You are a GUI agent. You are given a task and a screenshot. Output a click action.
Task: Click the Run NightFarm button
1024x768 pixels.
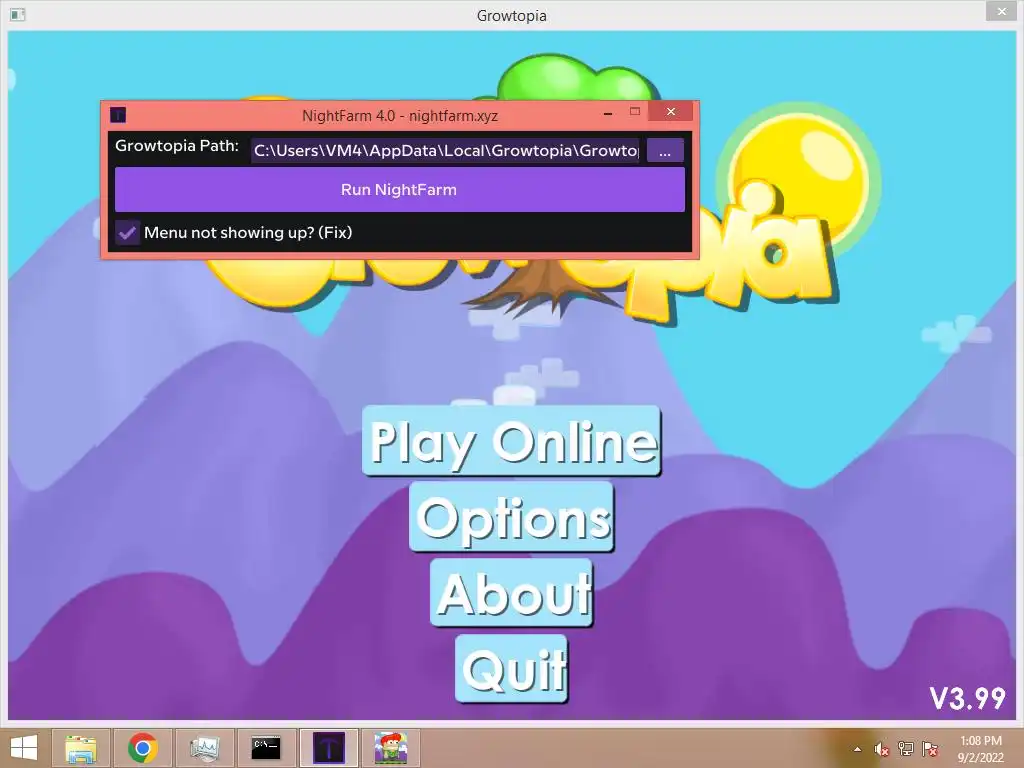(400, 189)
